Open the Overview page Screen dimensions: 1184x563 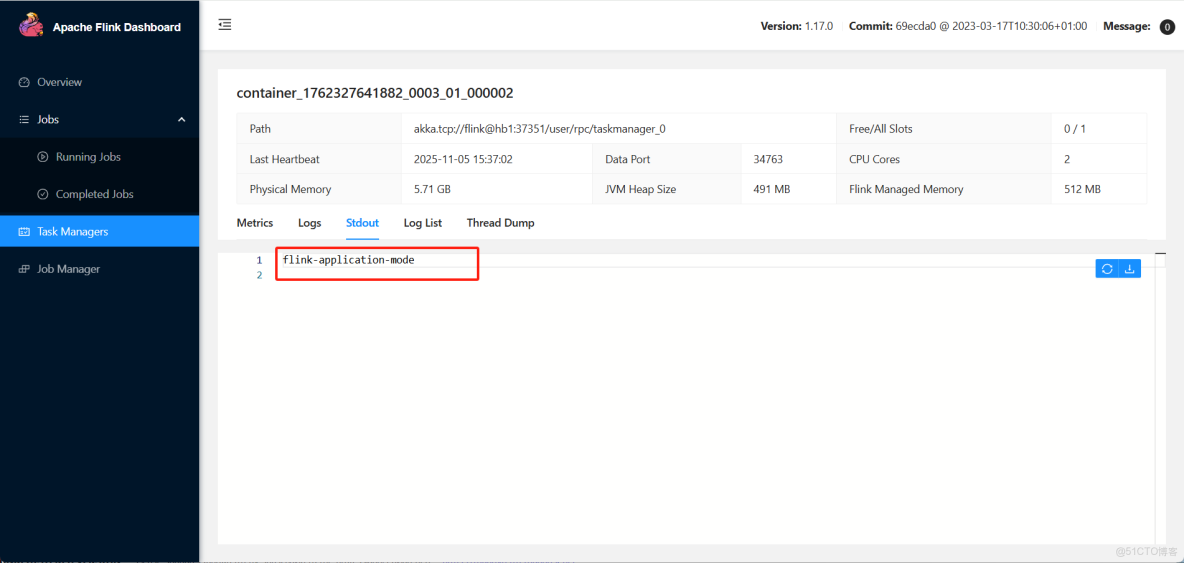coord(100,82)
